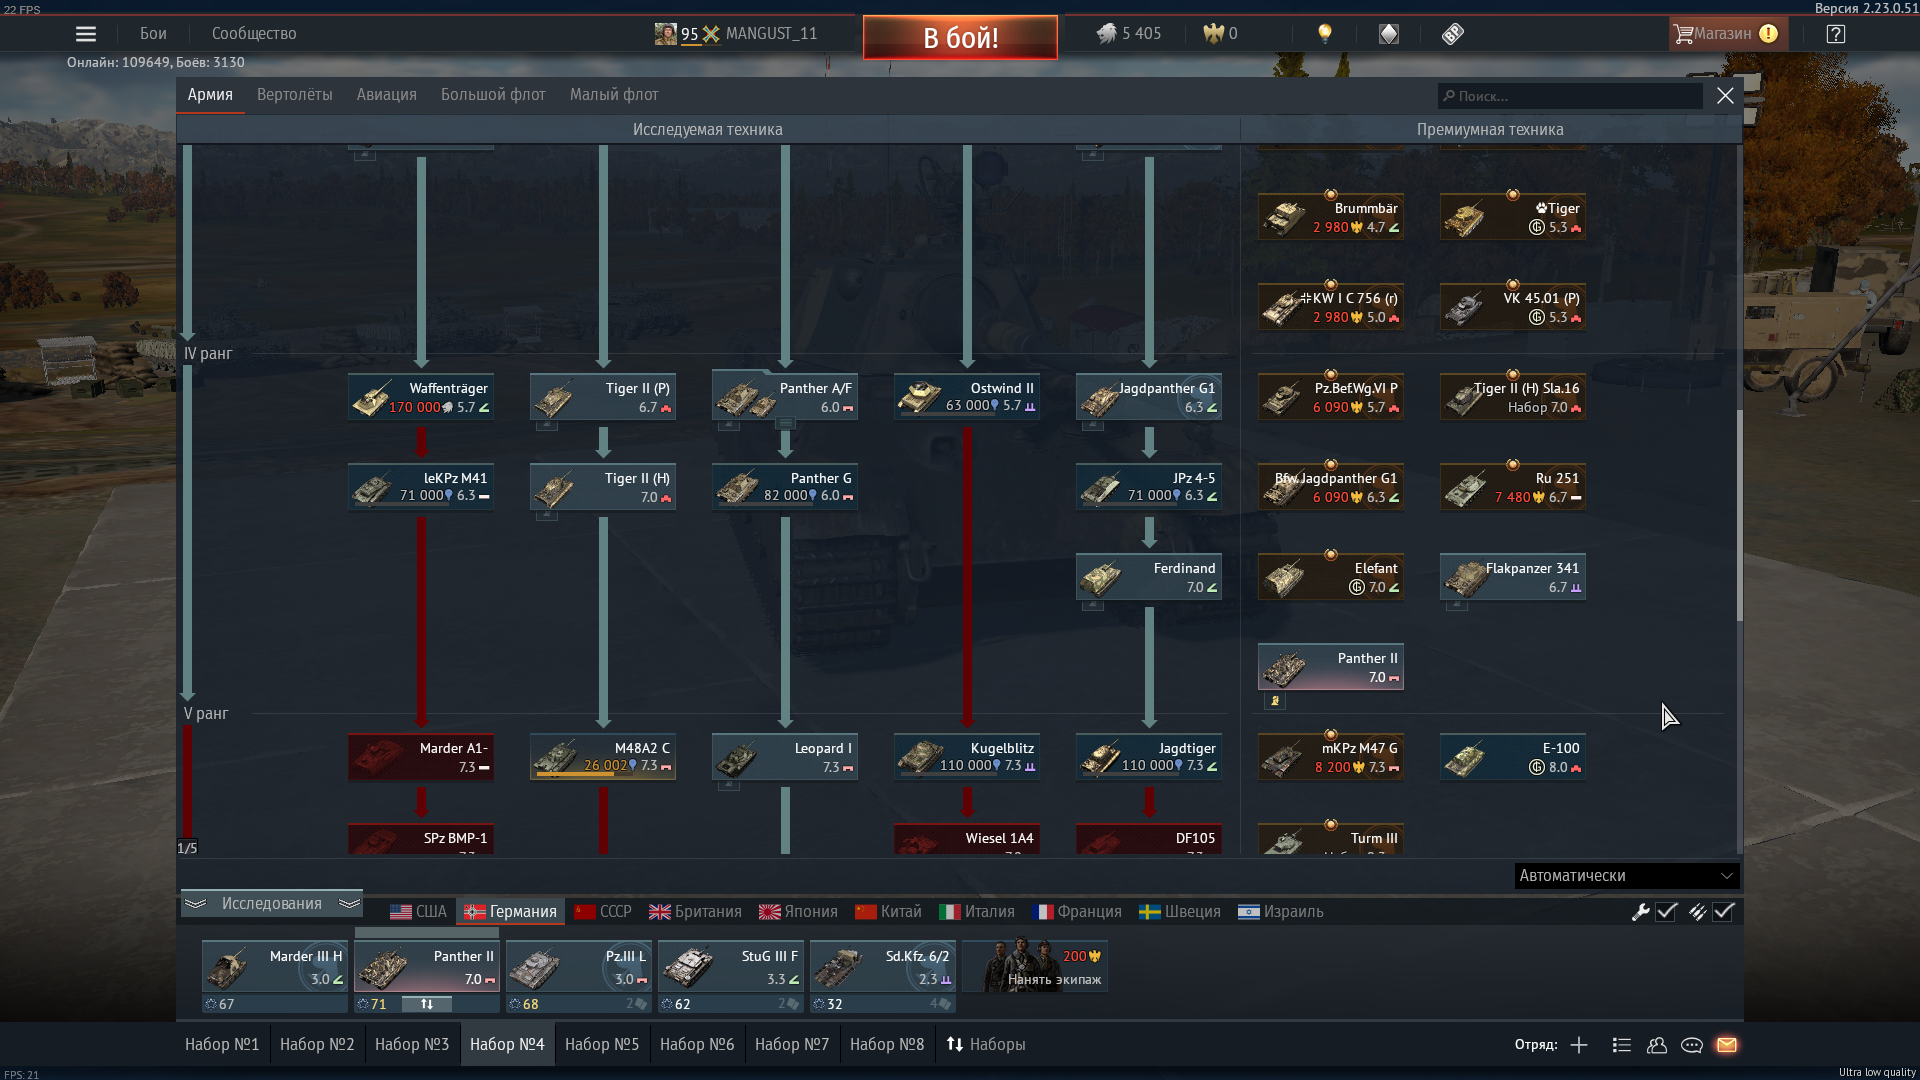This screenshot has height=1080, width=1920.
Task: Switch to Большой флот tab
Action: click(x=493, y=95)
